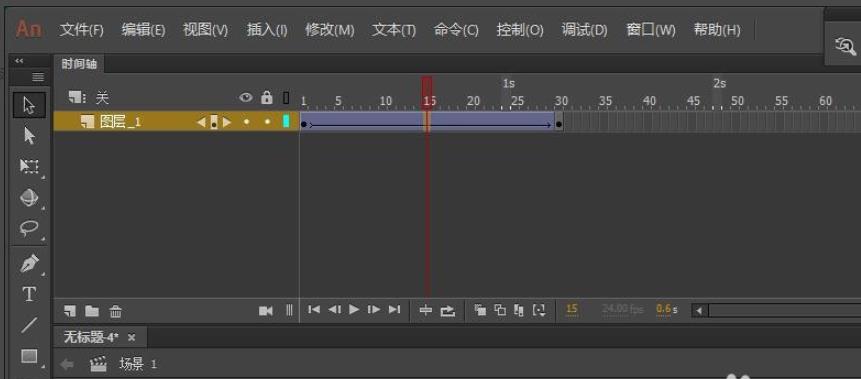
Task: Select the 3D Rotation tool
Action: pos(29,197)
